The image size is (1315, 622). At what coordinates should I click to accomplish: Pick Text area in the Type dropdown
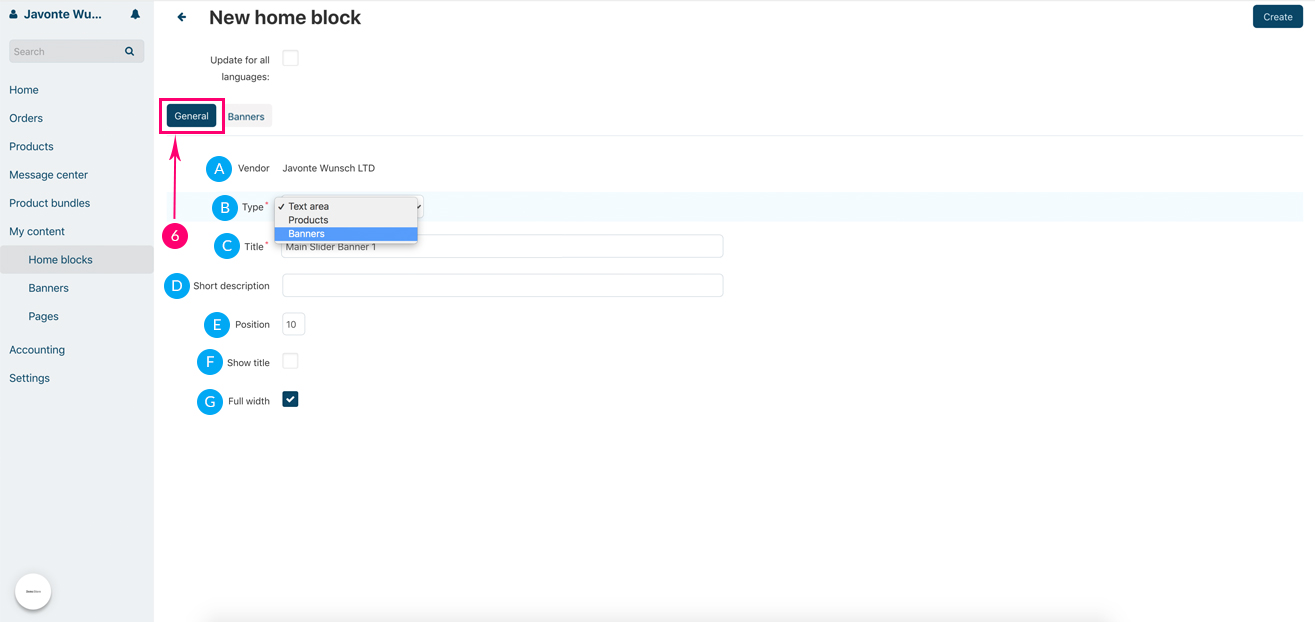(308, 206)
